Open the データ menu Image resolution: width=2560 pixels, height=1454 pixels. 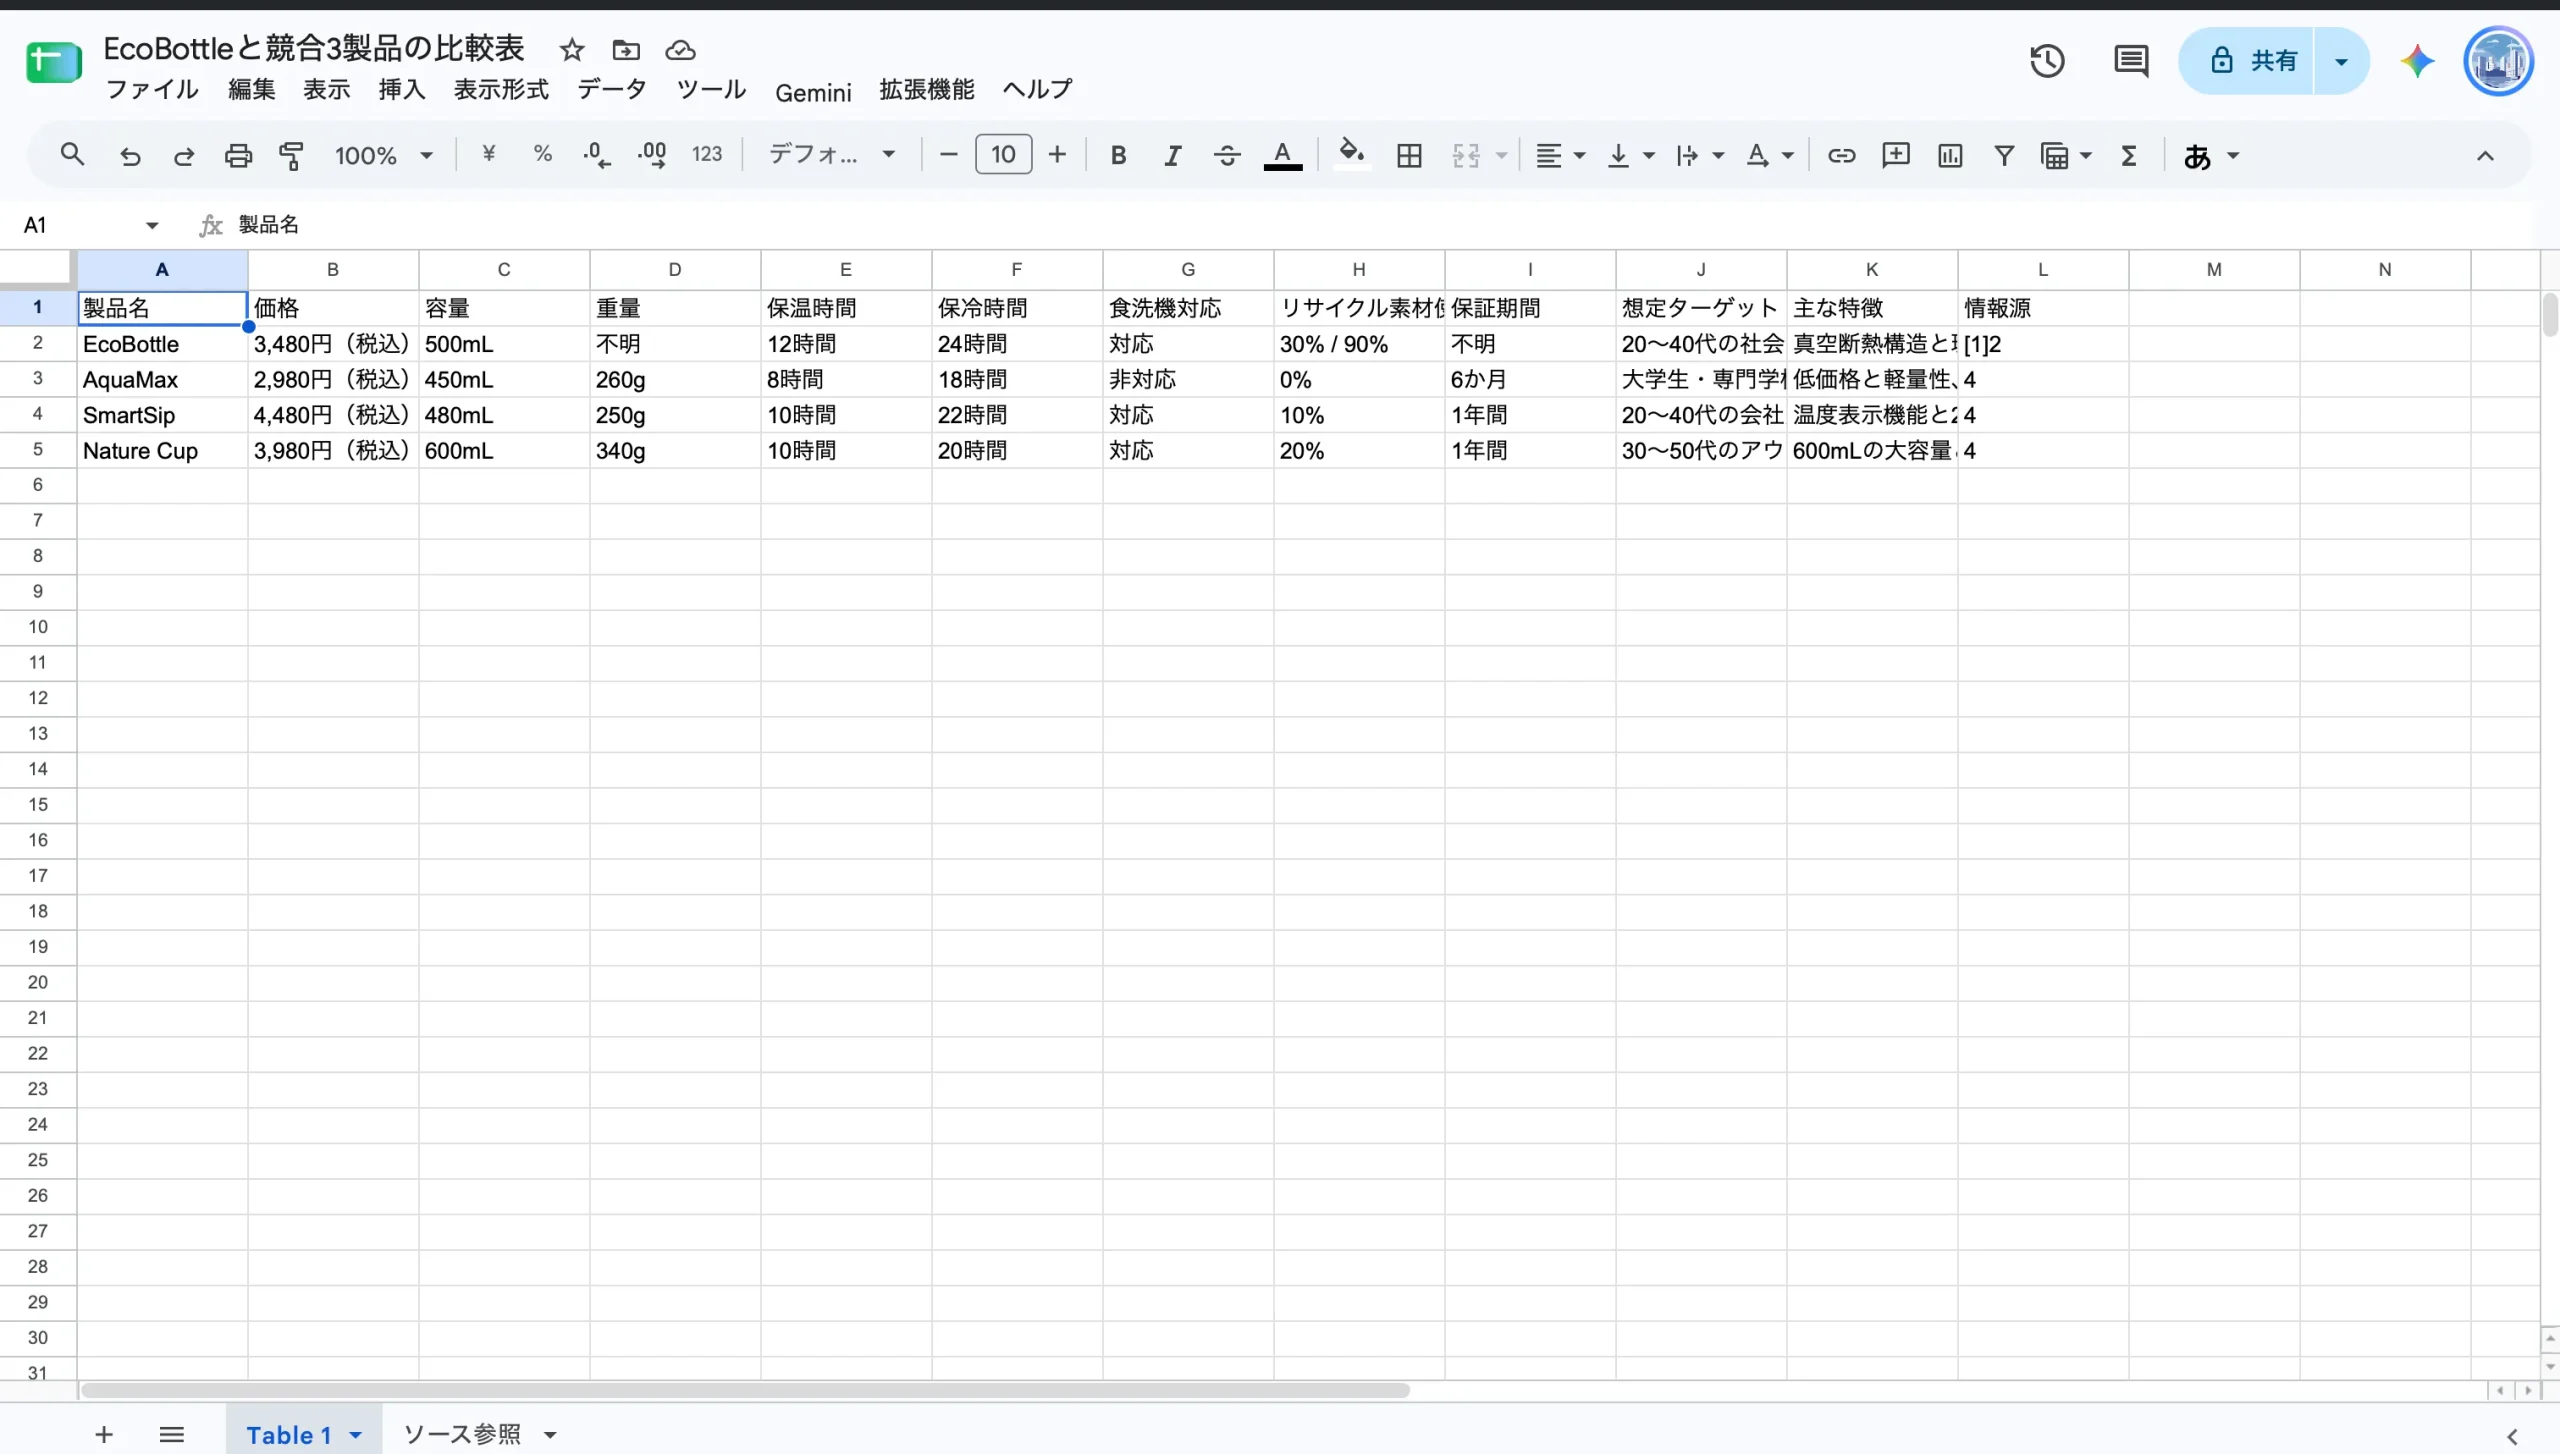[612, 90]
